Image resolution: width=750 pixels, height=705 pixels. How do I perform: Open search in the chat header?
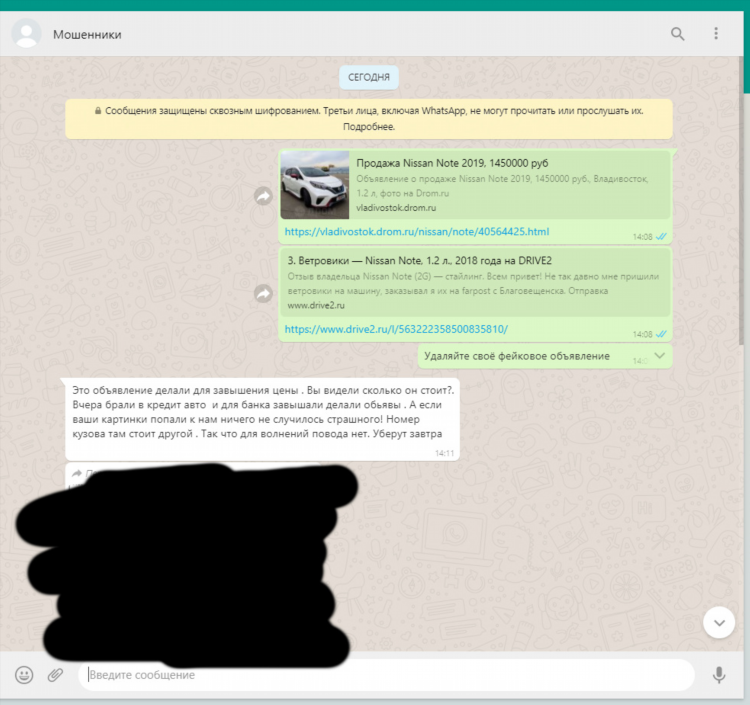(x=677, y=34)
